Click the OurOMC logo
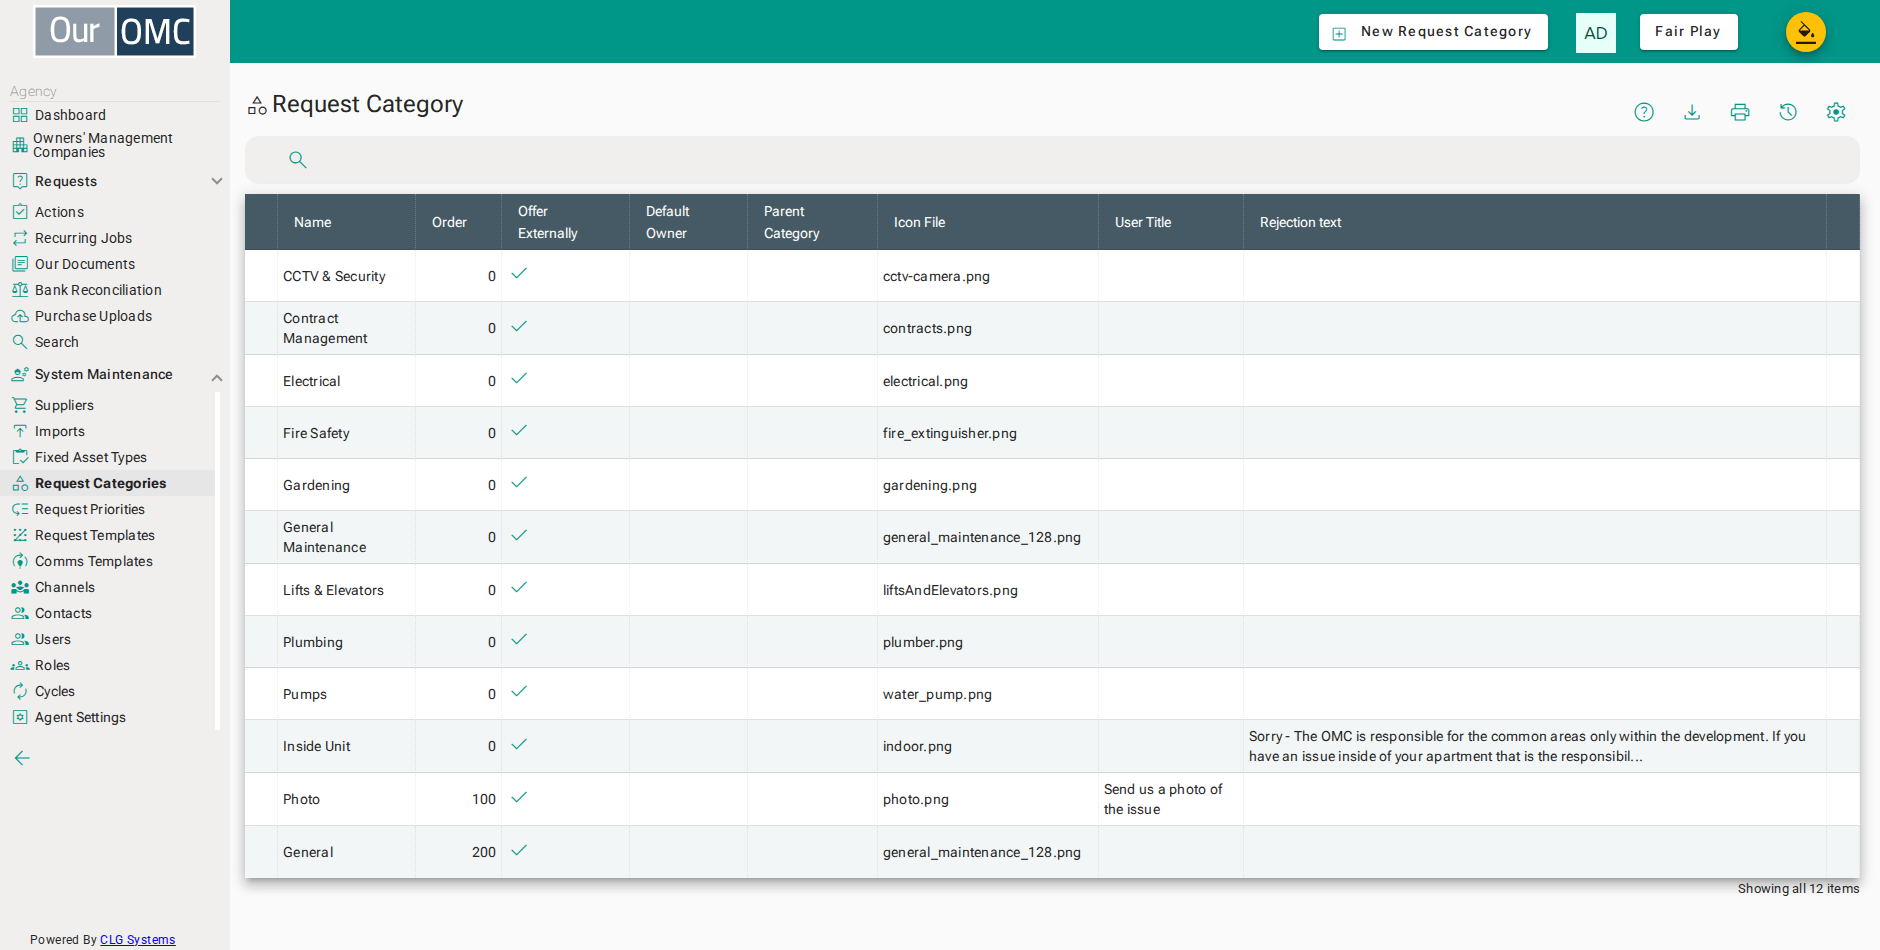This screenshot has height=950, width=1880. click(115, 31)
